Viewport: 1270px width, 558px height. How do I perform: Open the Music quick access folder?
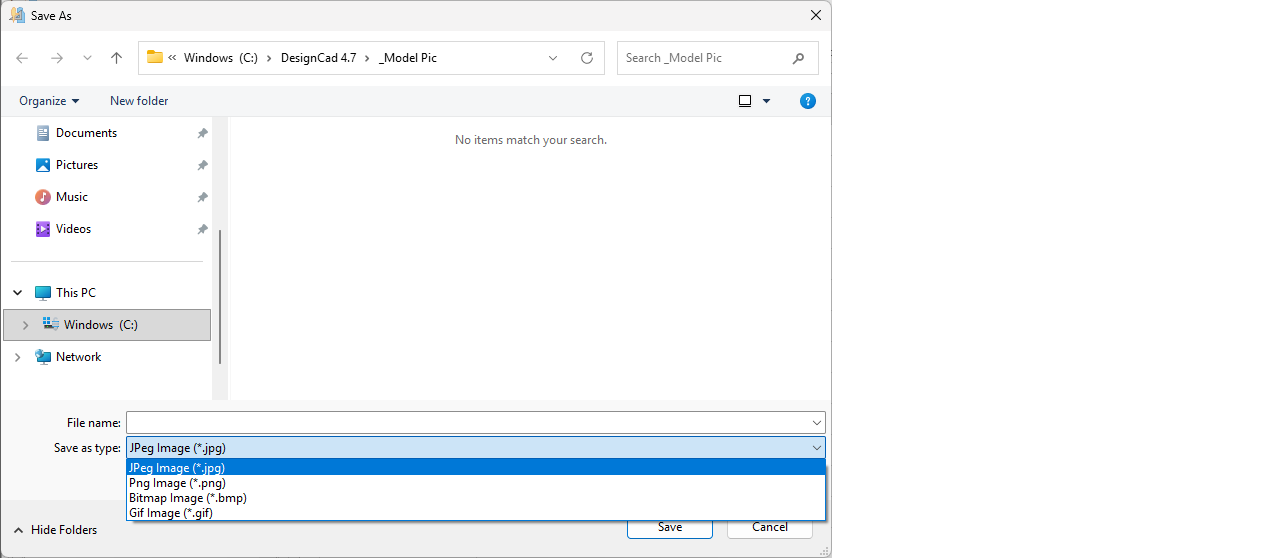tap(72, 197)
